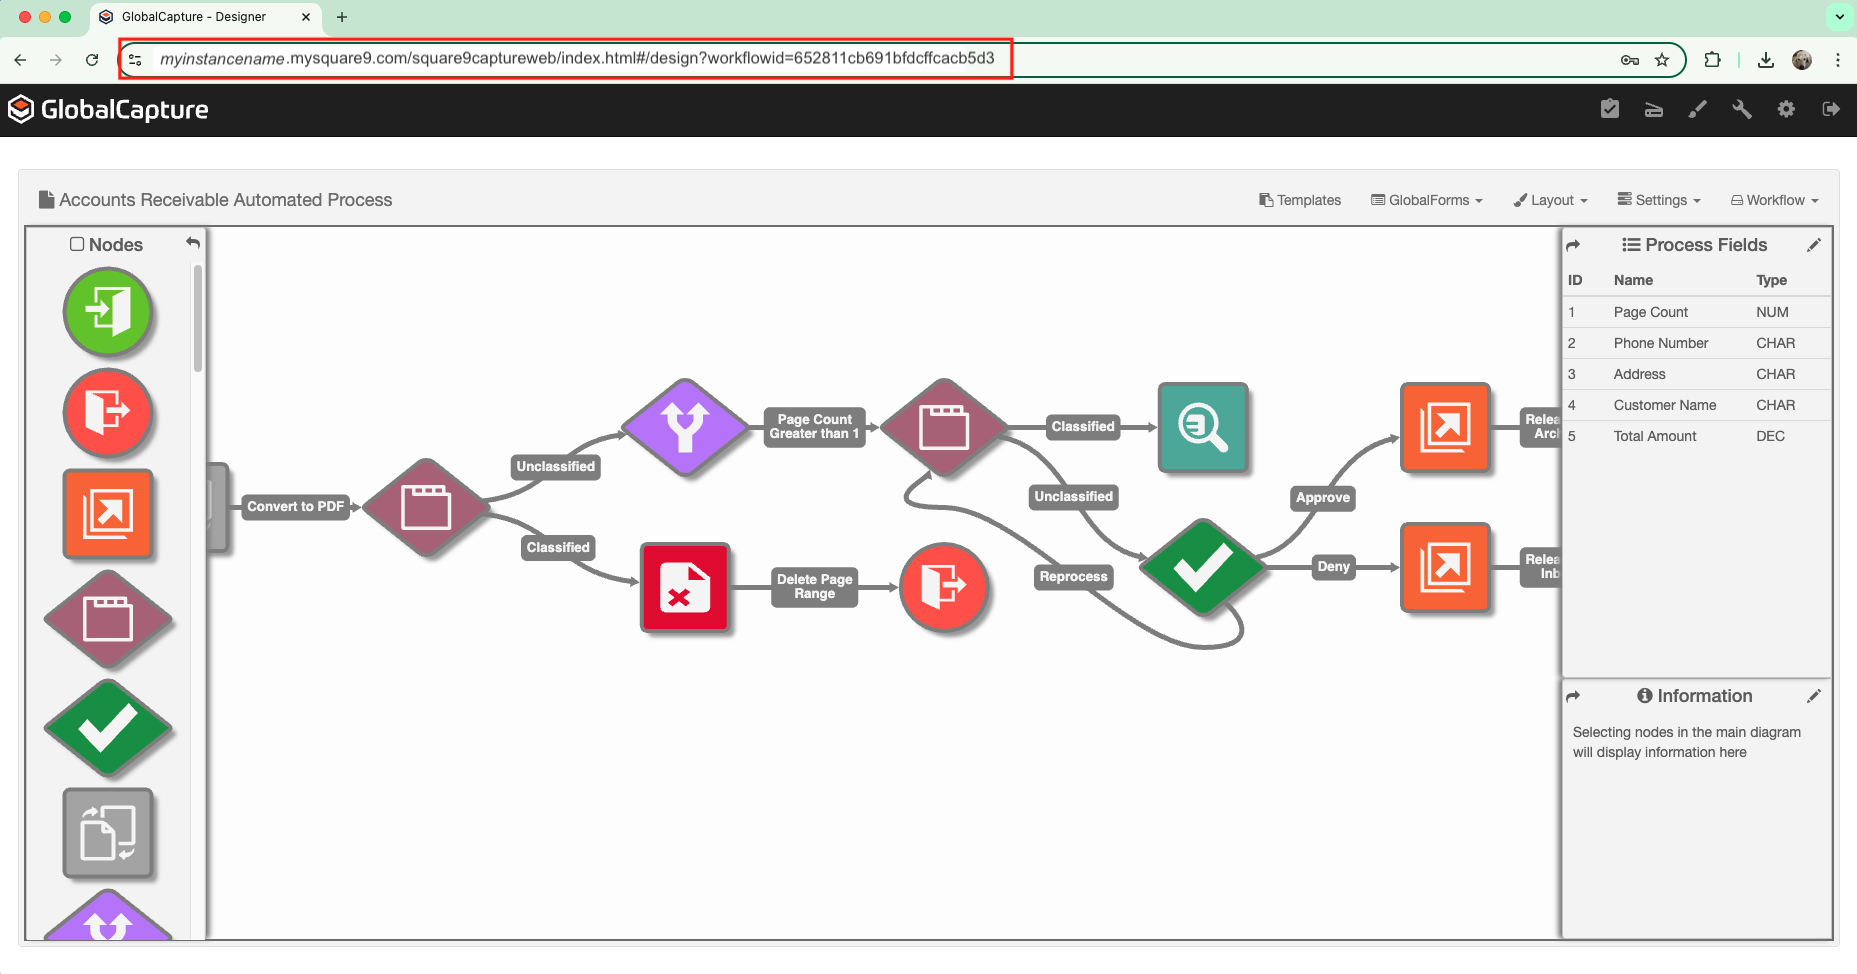Click the logout exit icon at top right

pos(1831,109)
